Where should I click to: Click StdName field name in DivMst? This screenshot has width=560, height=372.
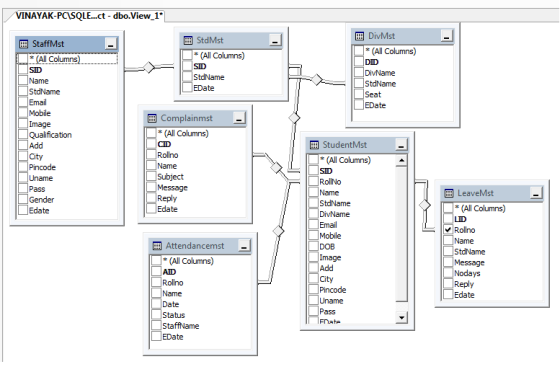(380, 84)
